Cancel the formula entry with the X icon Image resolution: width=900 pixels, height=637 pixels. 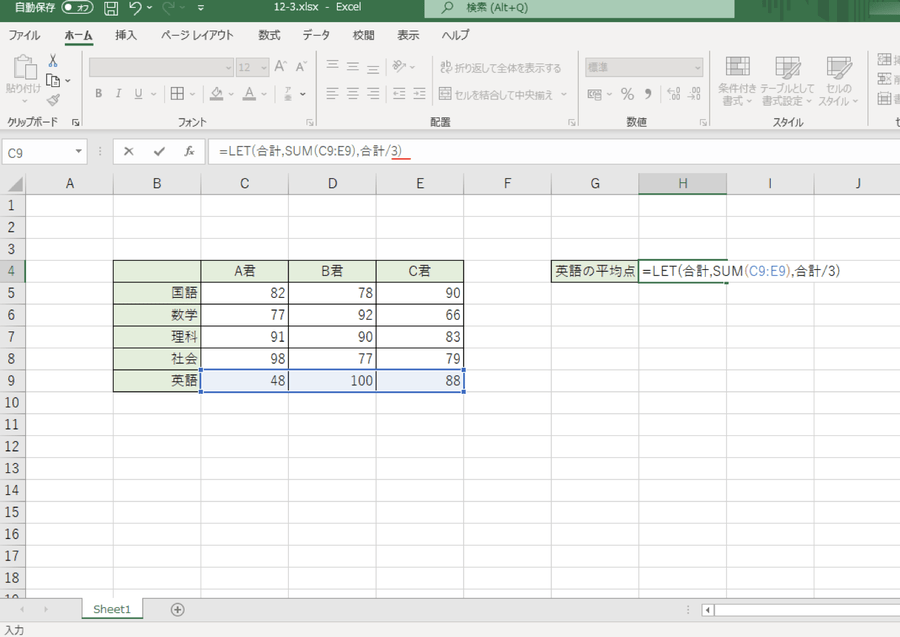(x=129, y=152)
